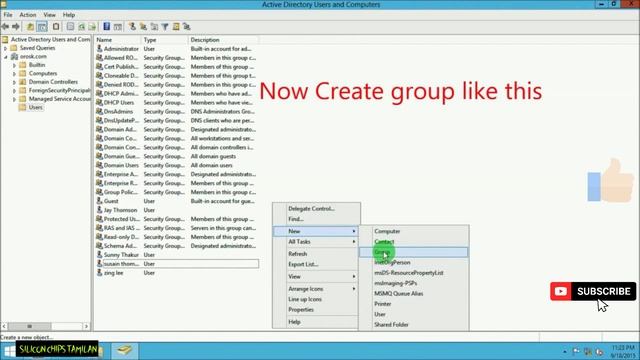This screenshot has height=360, width=640.
Task: Sort by the Description column header
Action: tap(223, 40)
